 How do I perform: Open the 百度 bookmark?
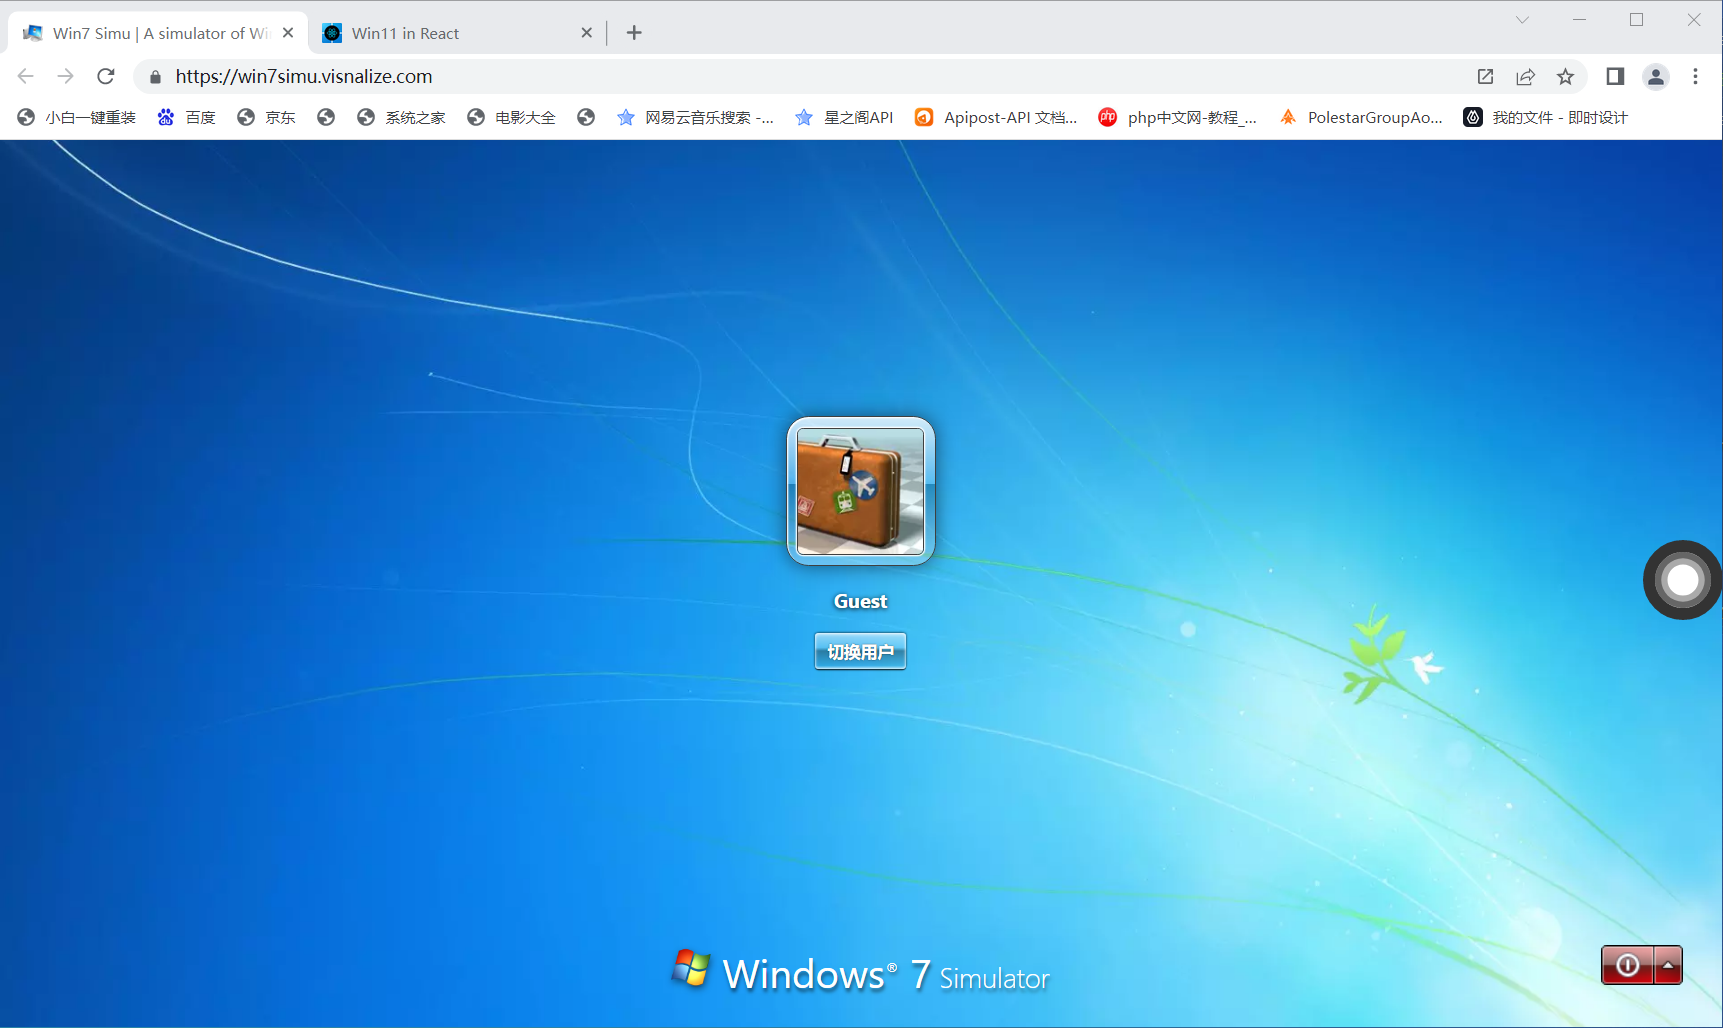(x=186, y=117)
